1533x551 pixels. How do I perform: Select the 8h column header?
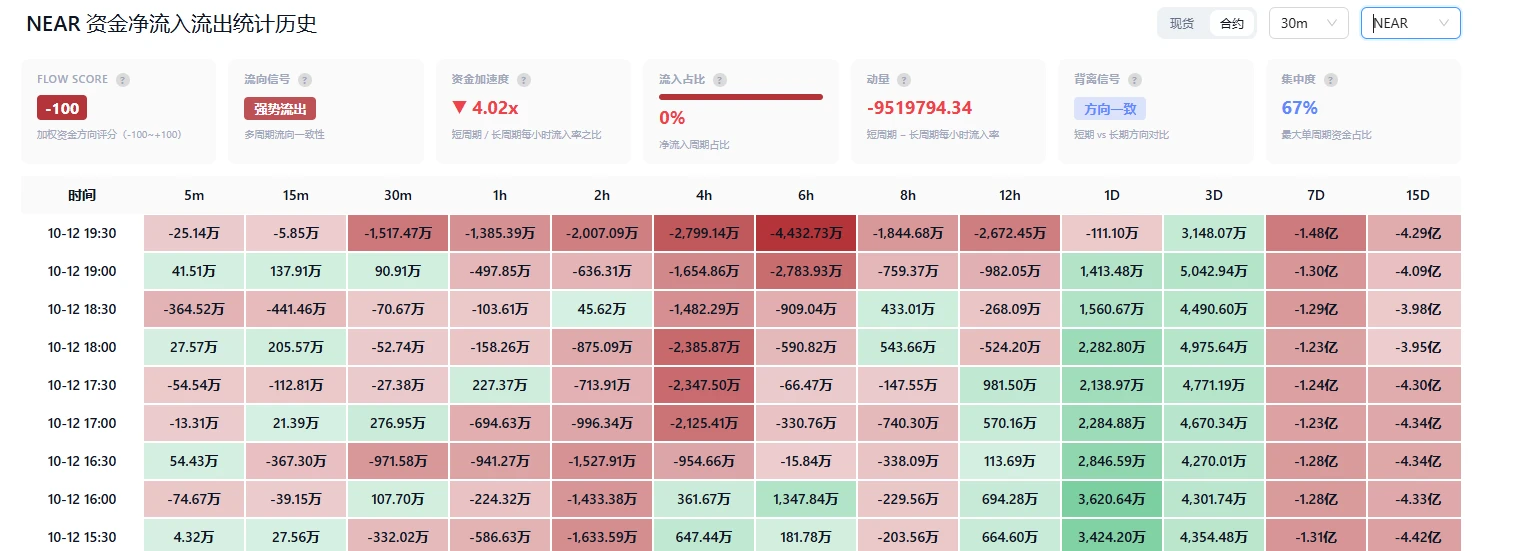pyautogui.click(x=908, y=195)
